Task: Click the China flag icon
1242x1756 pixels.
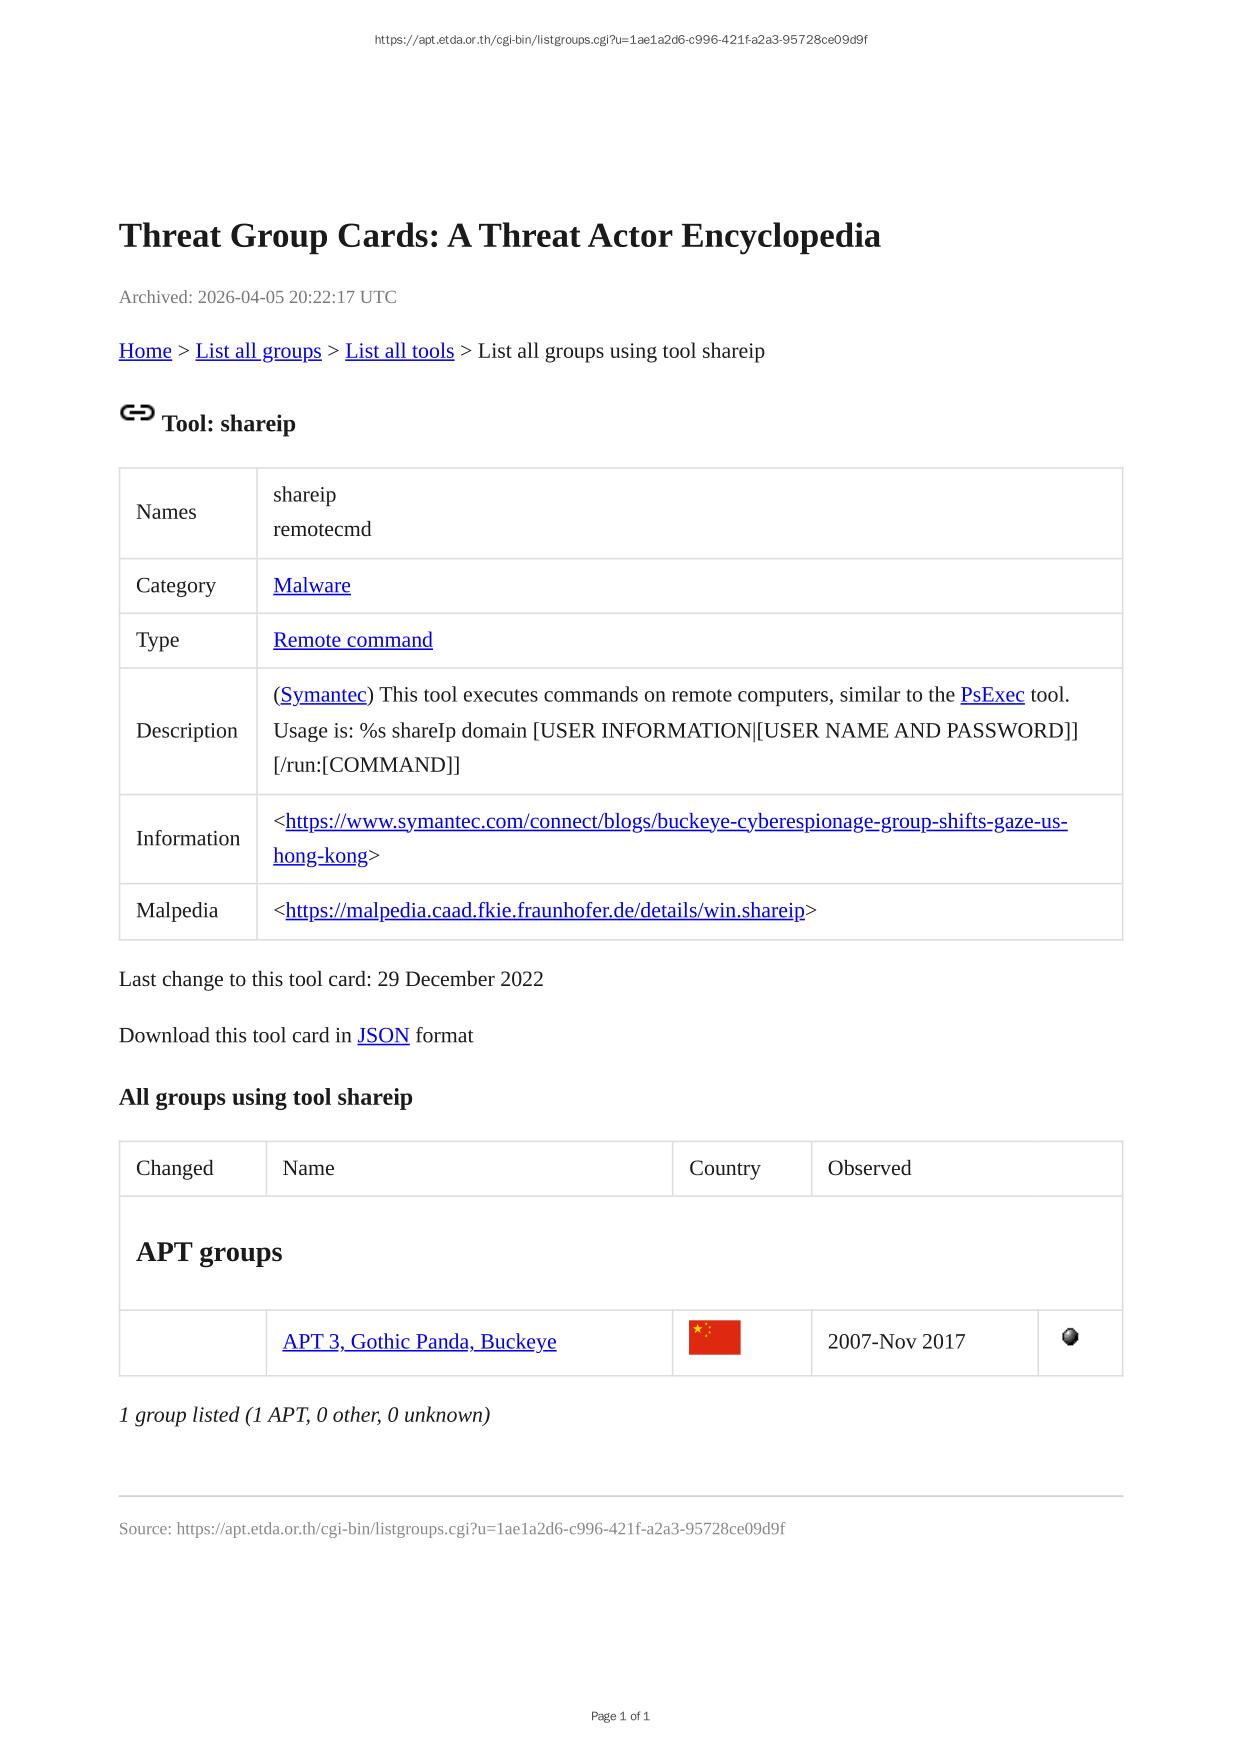Action: click(x=714, y=1338)
